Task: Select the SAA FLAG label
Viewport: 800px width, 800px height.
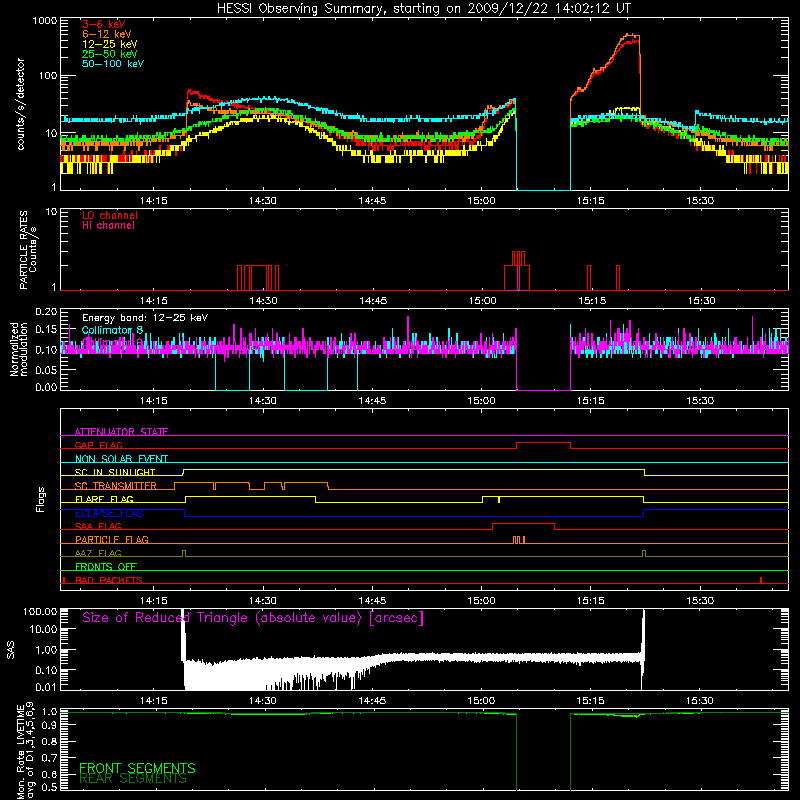Action: click(x=98, y=526)
